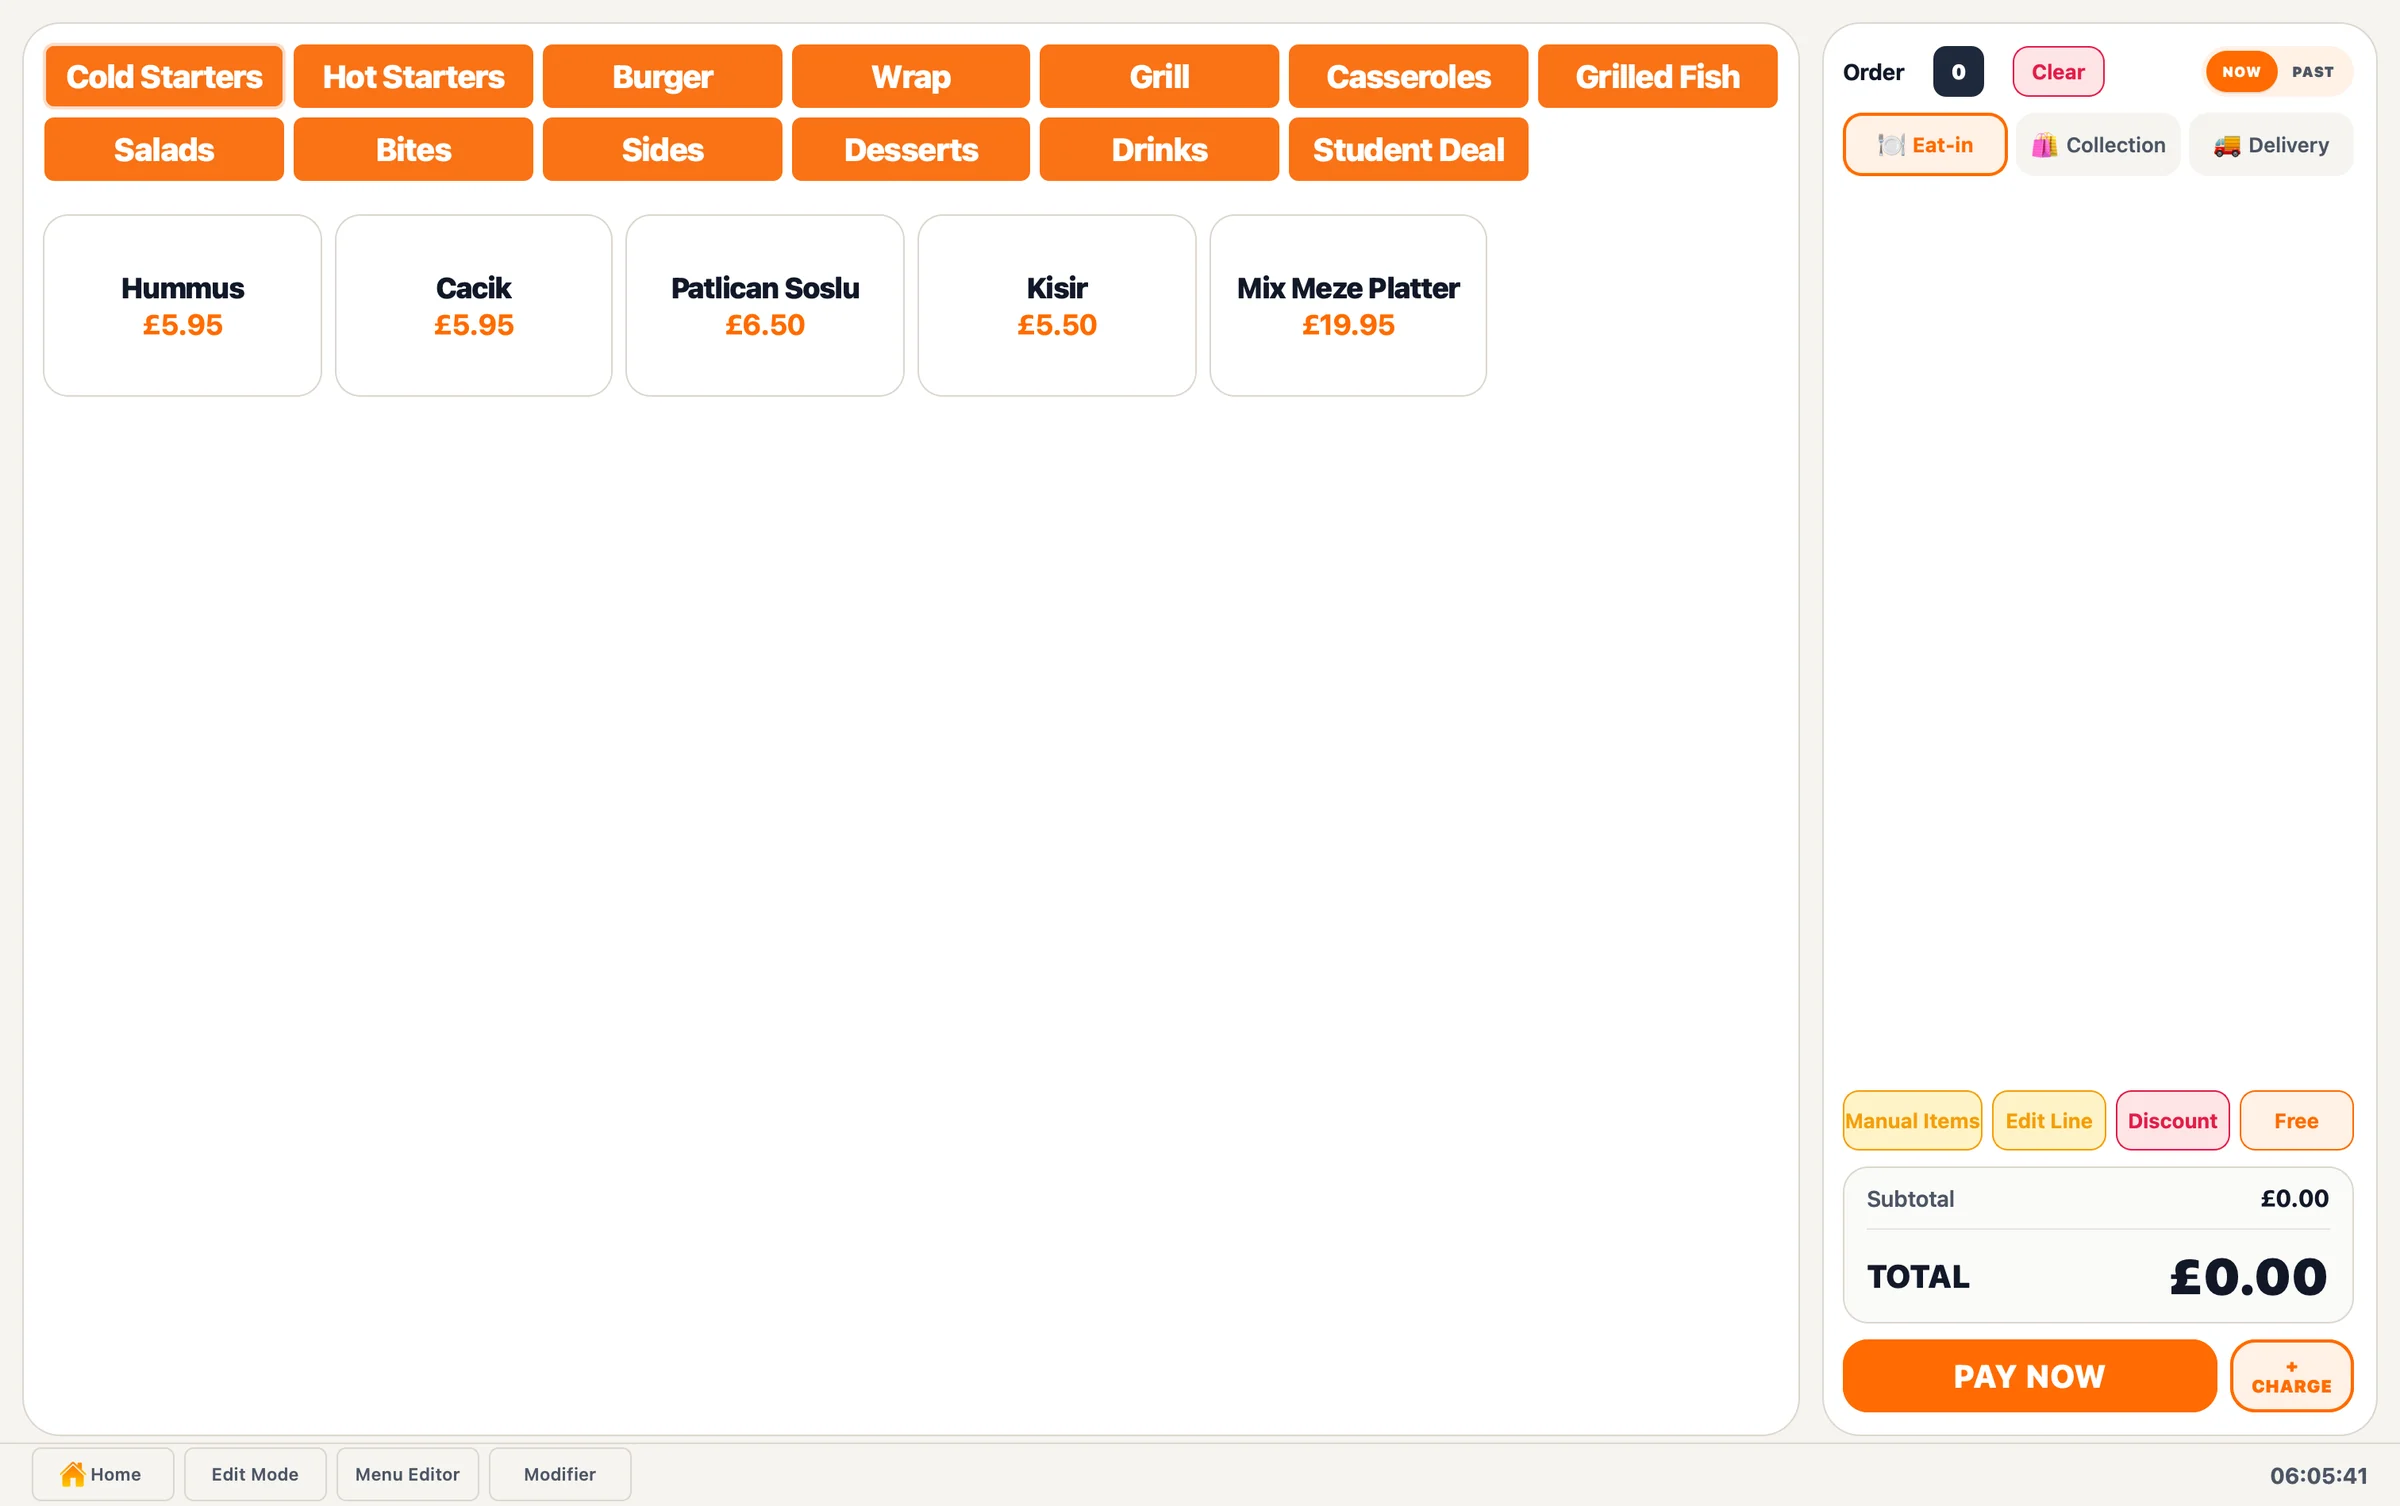The image size is (2400, 1506).
Task: Open the Desserts category
Action: click(x=910, y=149)
